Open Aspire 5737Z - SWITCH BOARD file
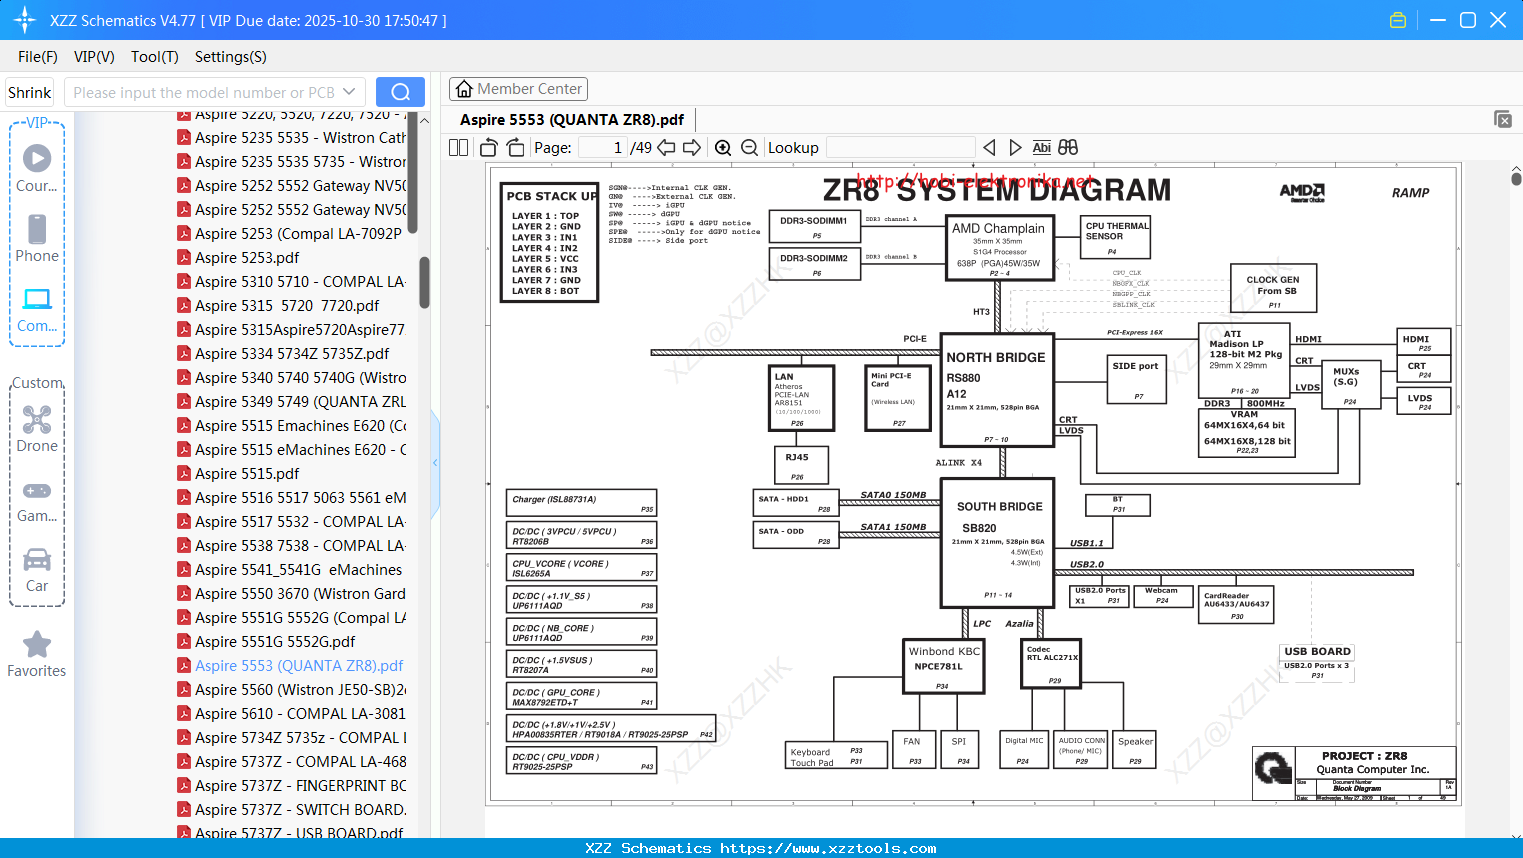1523x858 pixels. [292, 810]
